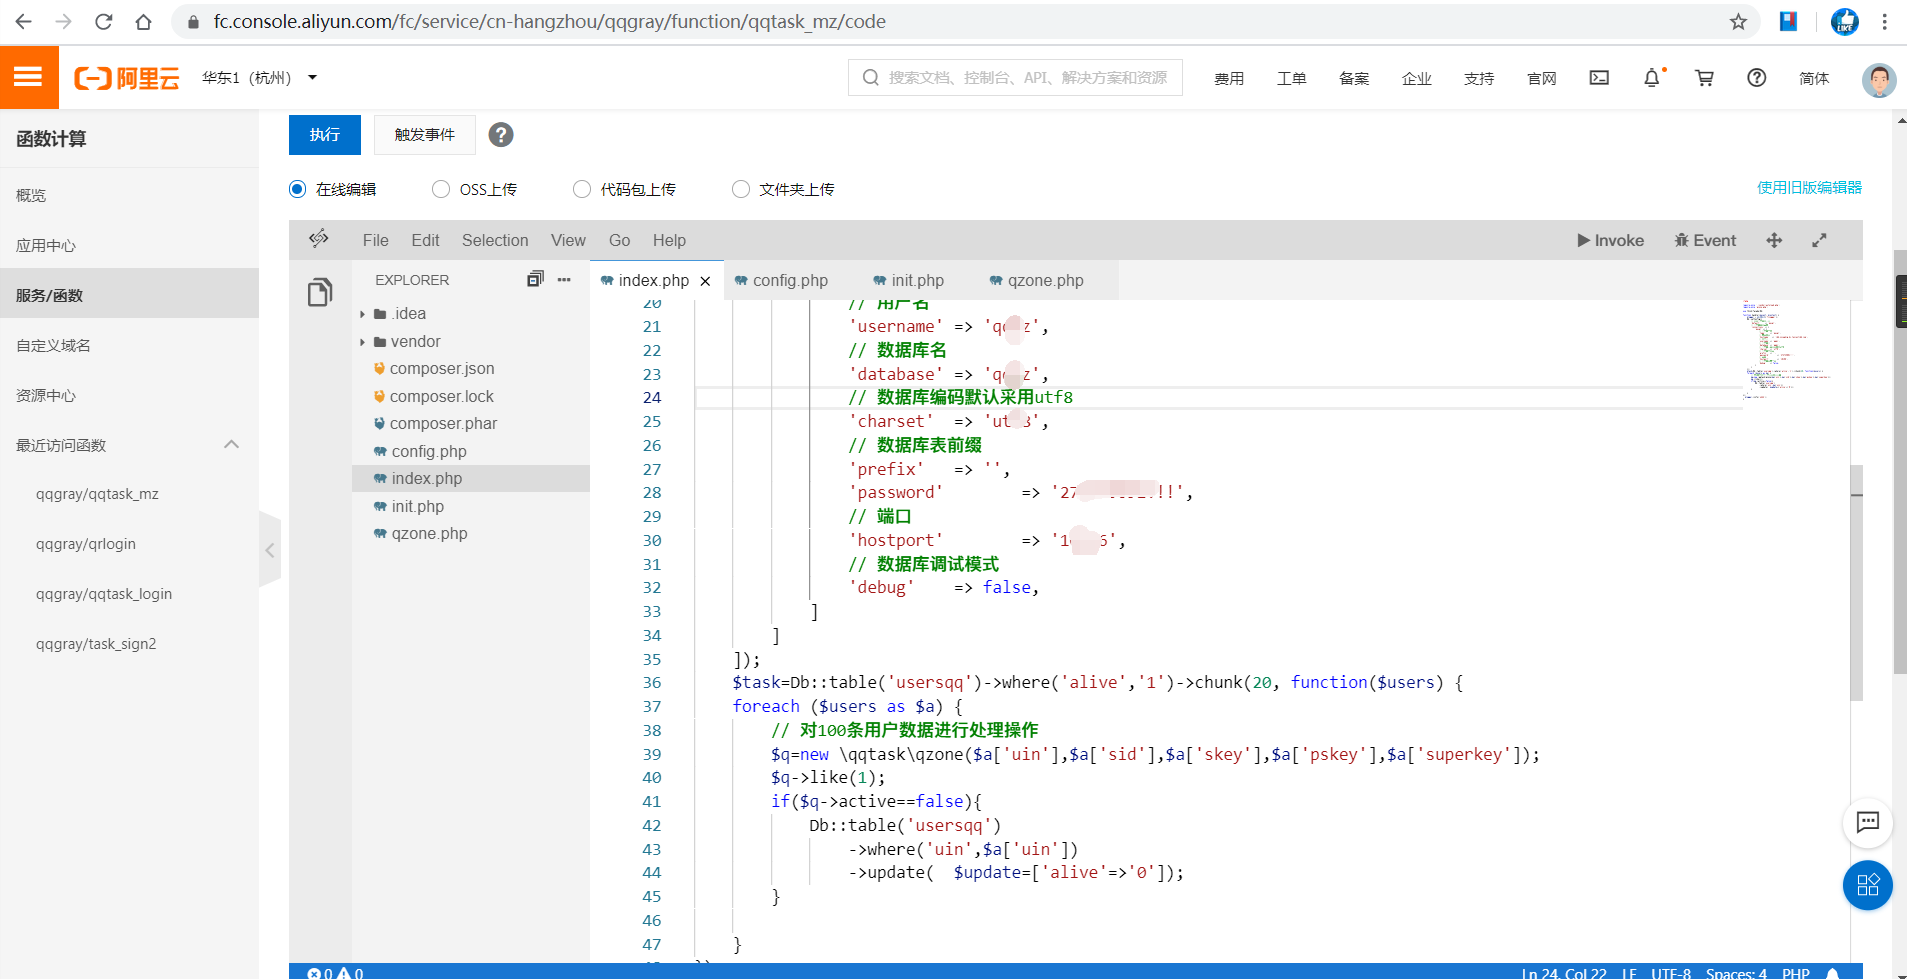Open the help question mark in header
The image size is (1907, 979).
[x=1757, y=78]
